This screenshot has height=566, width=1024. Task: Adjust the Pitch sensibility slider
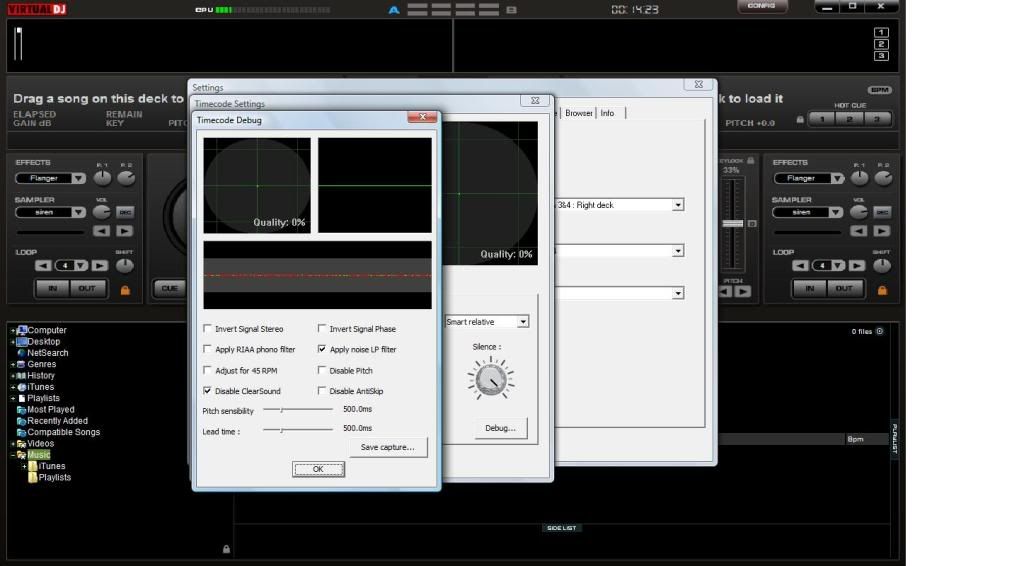click(298, 409)
